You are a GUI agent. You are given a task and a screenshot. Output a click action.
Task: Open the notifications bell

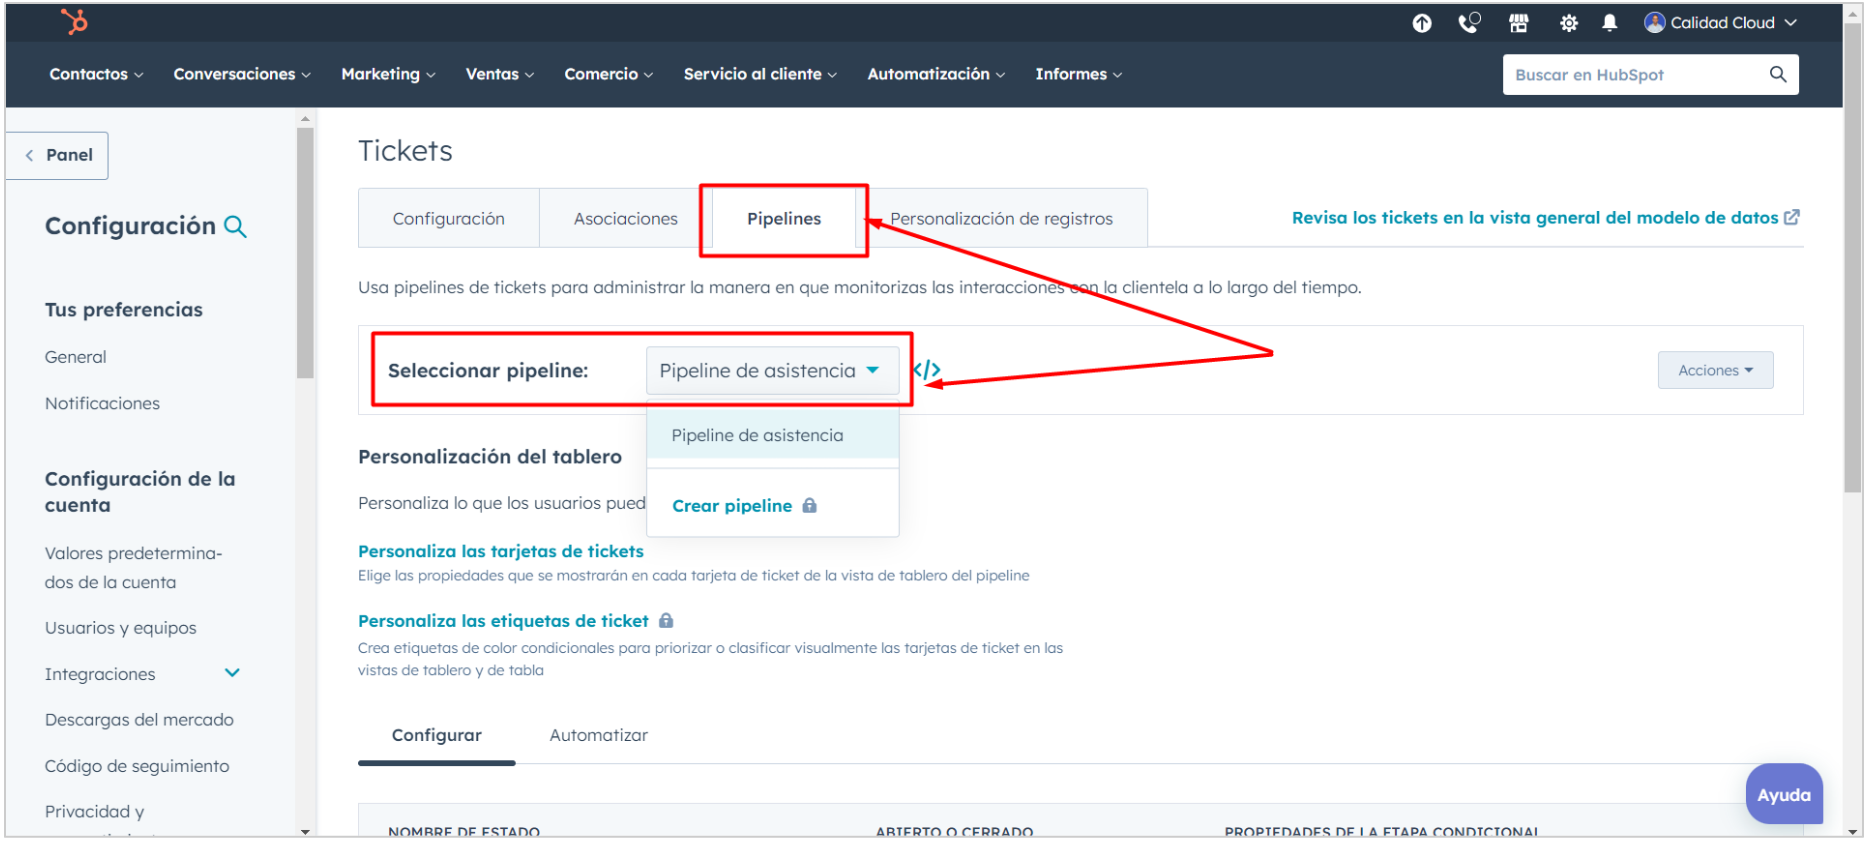(1609, 23)
